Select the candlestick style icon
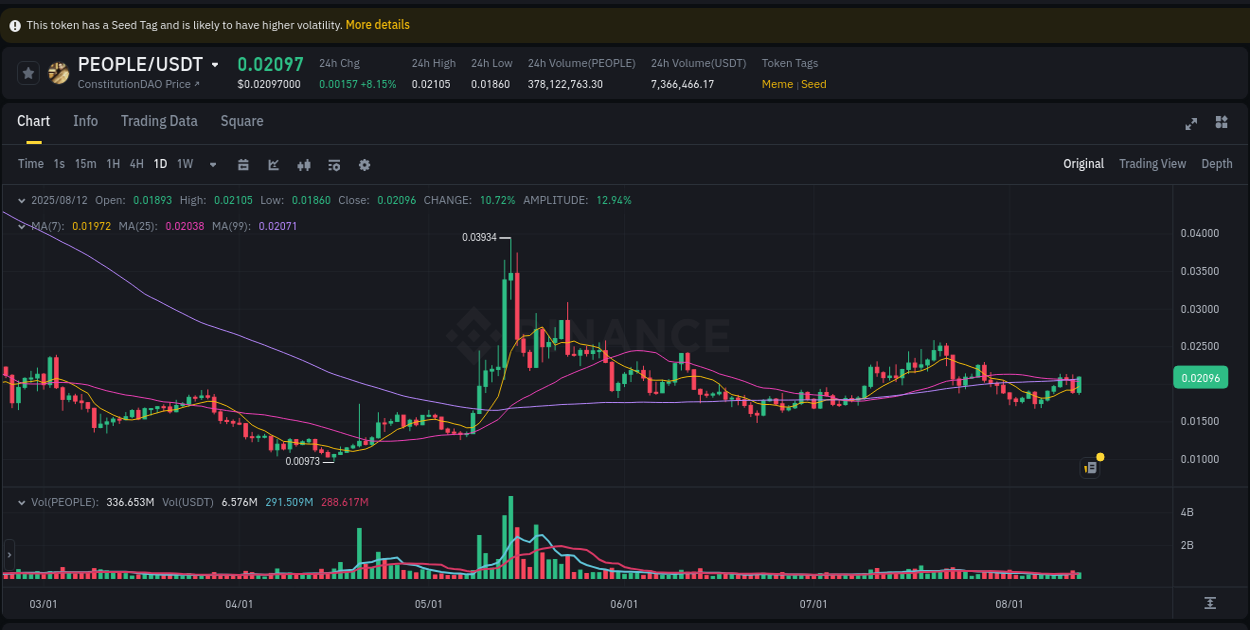 point(304,163)
